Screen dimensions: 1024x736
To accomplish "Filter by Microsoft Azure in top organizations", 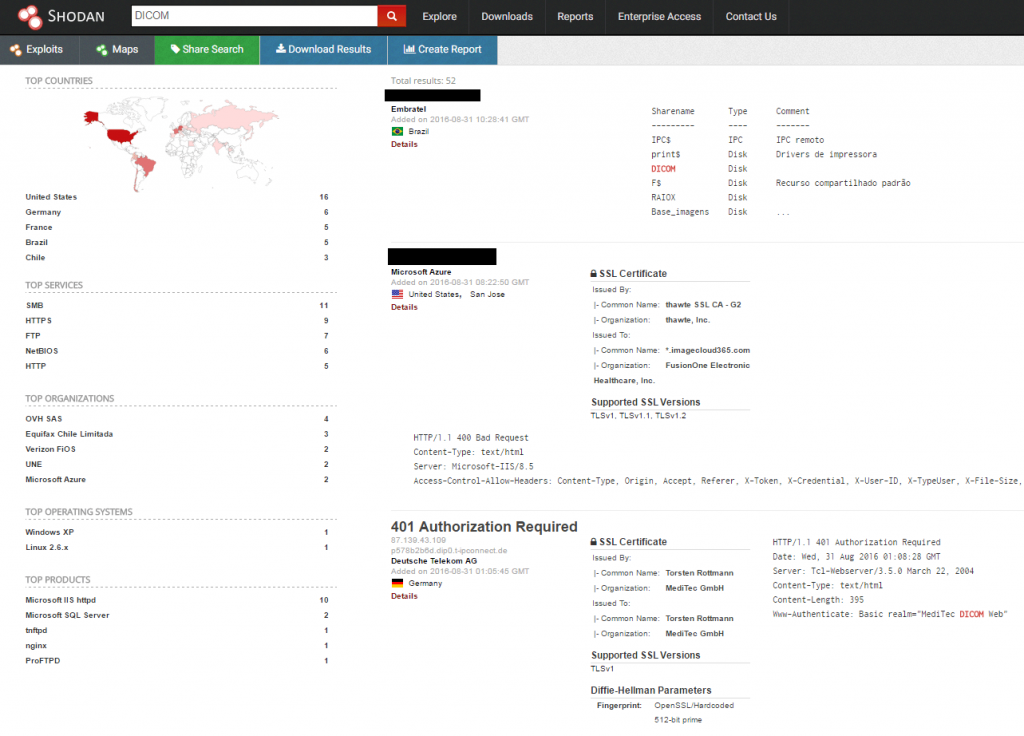I will tap(56, 479).
